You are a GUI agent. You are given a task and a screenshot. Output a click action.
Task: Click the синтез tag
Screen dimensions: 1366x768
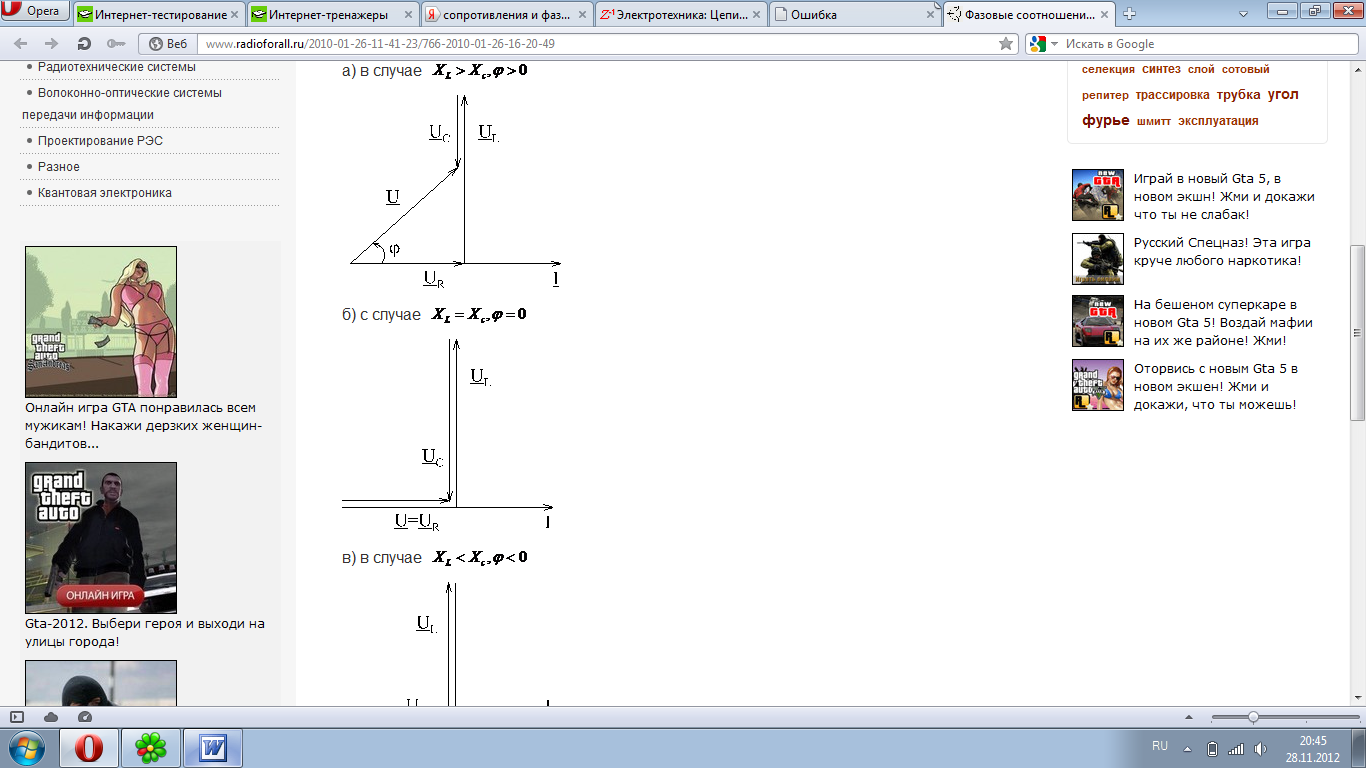[1161, 69]
